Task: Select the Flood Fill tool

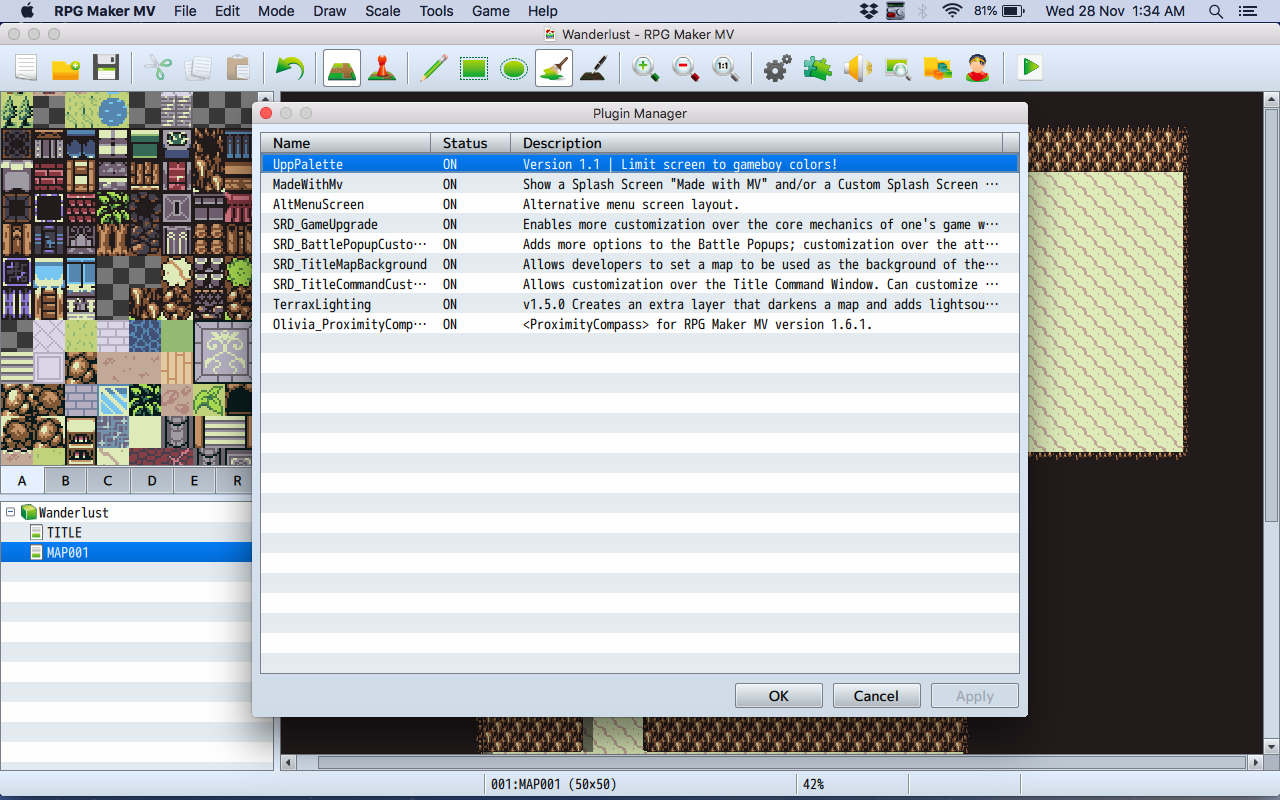Action: [554, 68]
